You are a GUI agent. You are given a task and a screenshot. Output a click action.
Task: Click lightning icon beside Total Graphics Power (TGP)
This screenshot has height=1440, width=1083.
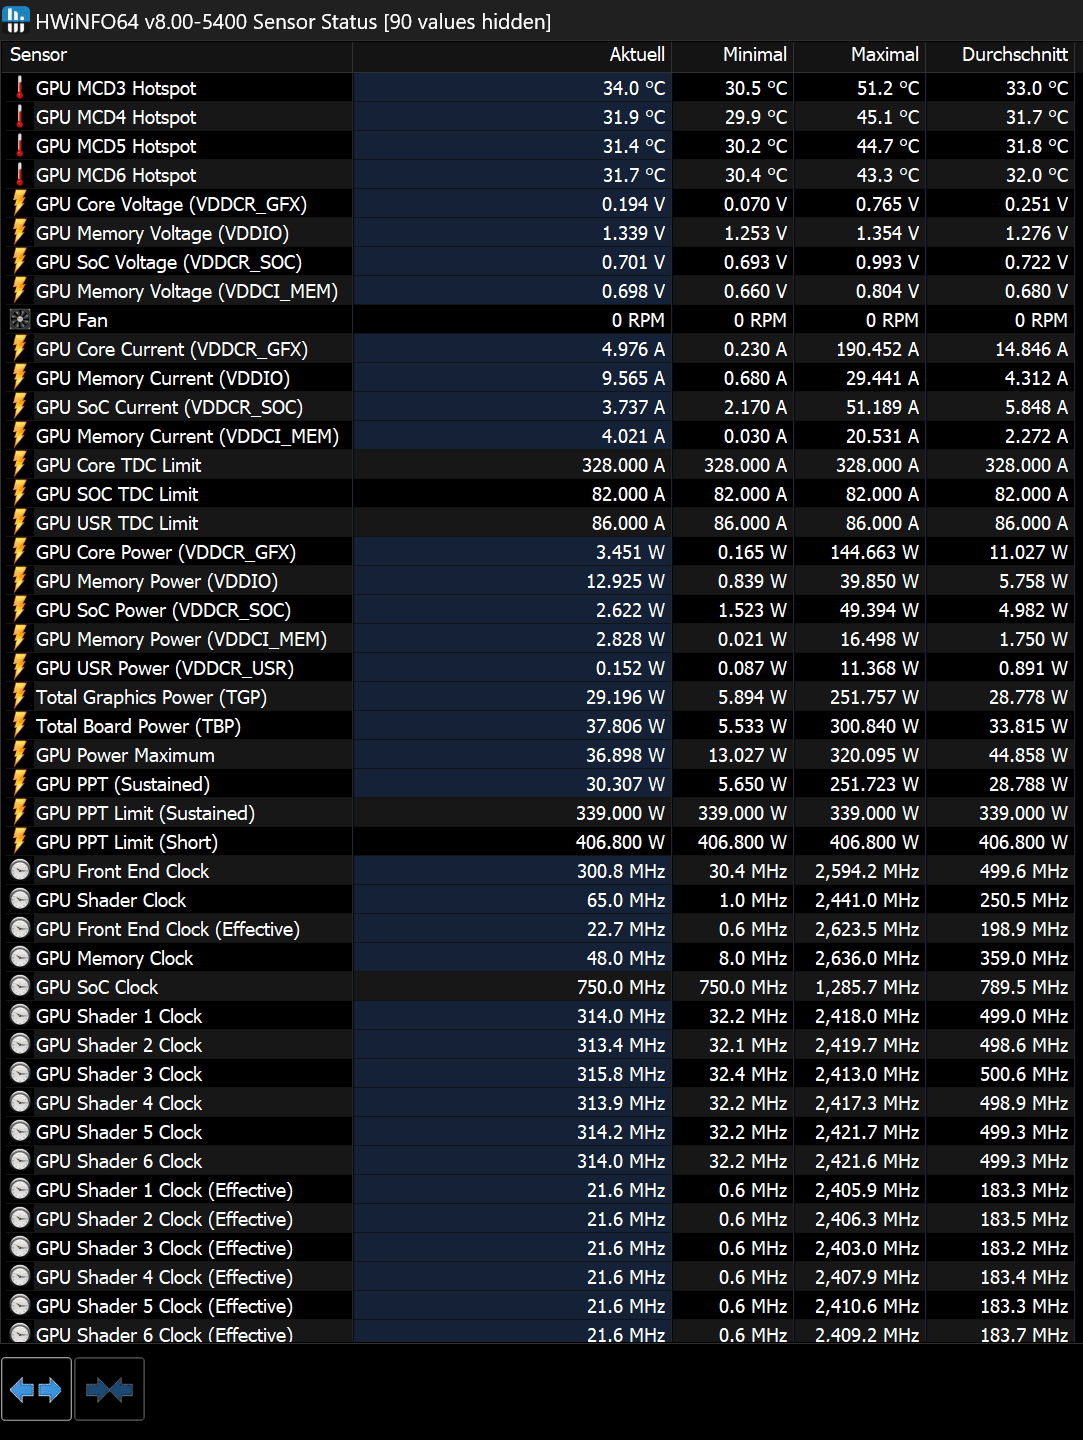point(19,697)
